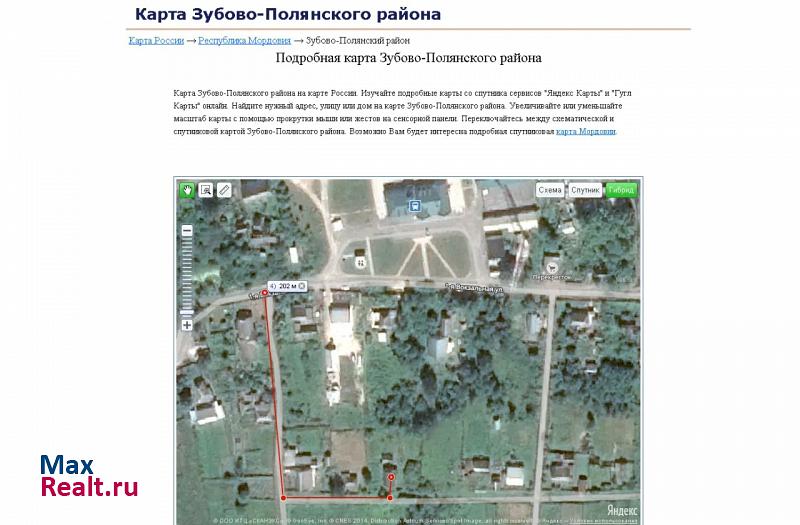Activate the magnifier zoom-to-area tool
Viewport: 800px width, 525px height.
click(x=205, y=190)
